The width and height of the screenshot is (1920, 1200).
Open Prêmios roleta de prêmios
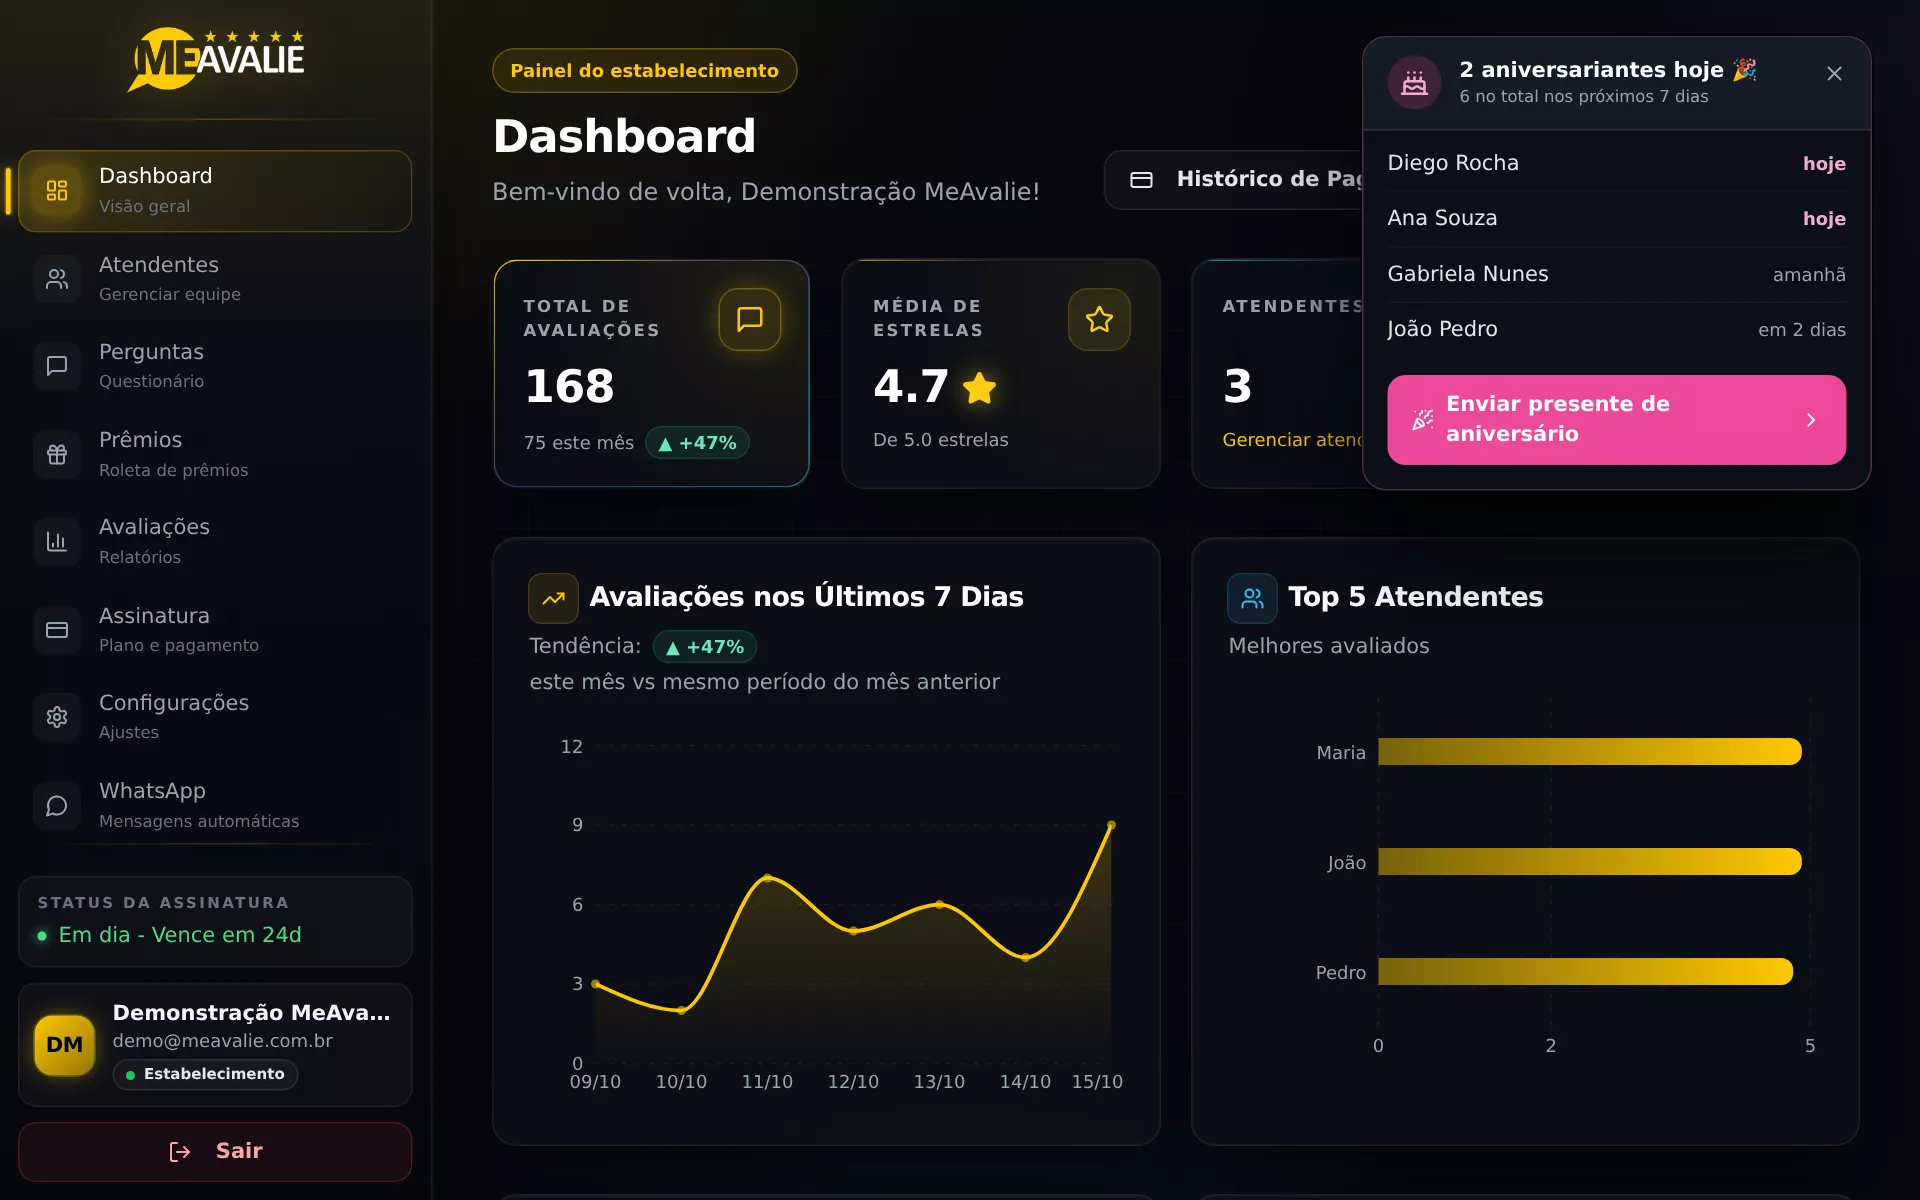point(215,453)
